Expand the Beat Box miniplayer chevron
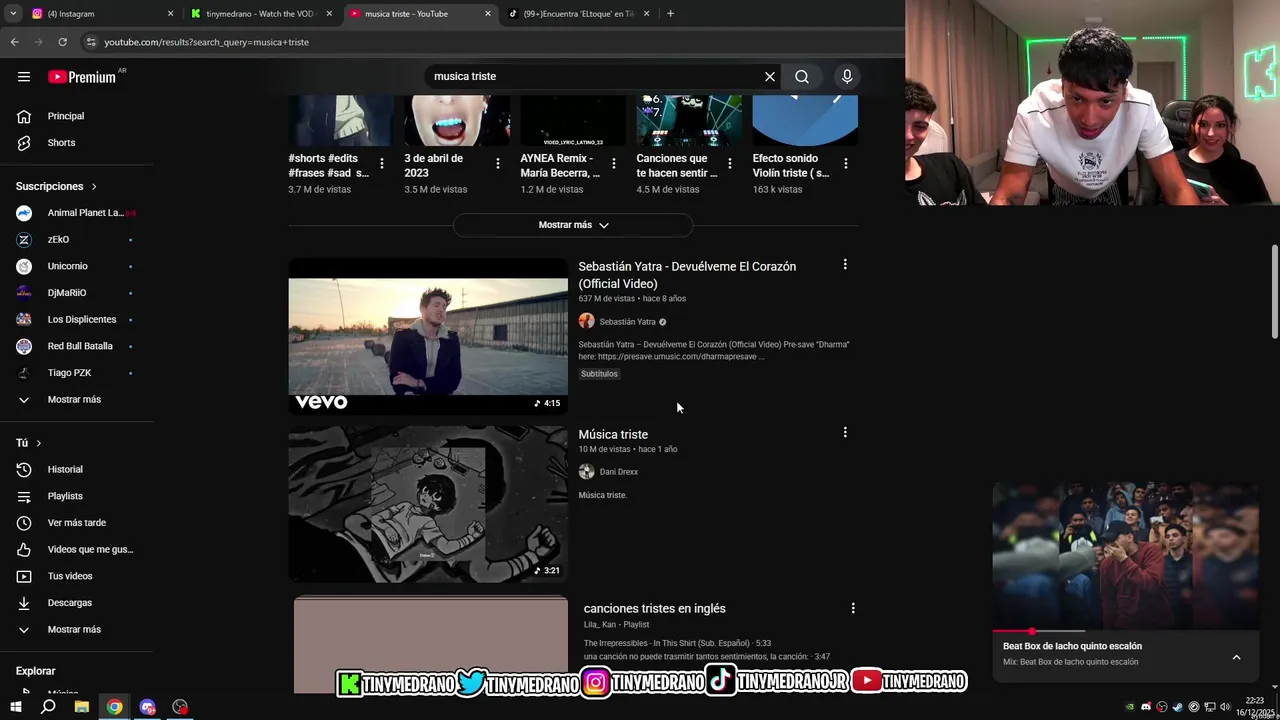Image resolution: width=1280 pixels, height=720 pixels. click(1236, 658)
